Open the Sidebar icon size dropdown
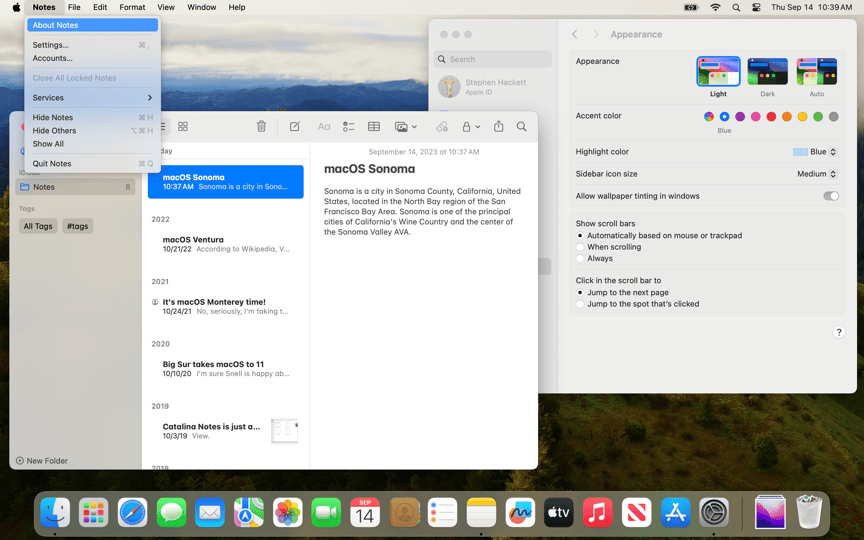The image size is (864, 540). (817, 174)
